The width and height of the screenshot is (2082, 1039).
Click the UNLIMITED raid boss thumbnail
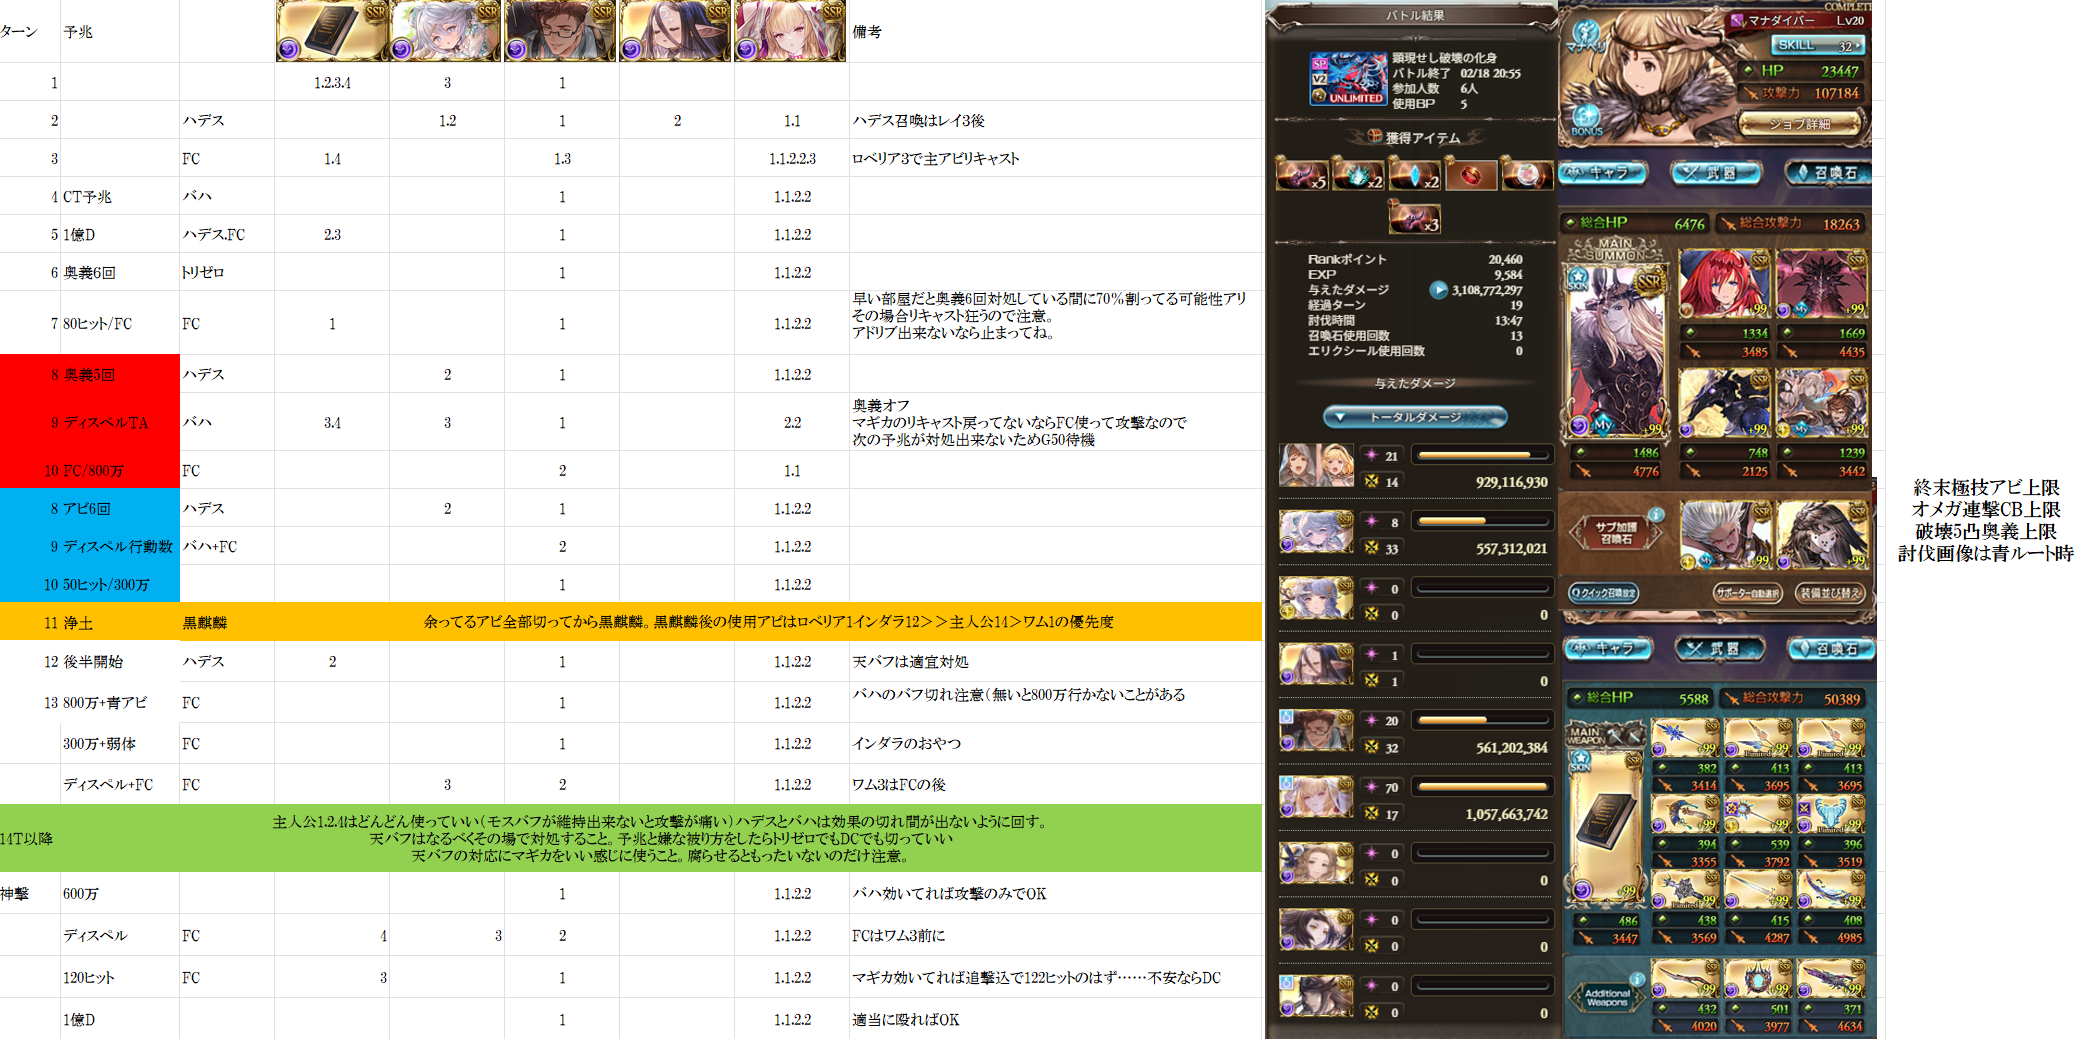click(x=1347, y=79)
